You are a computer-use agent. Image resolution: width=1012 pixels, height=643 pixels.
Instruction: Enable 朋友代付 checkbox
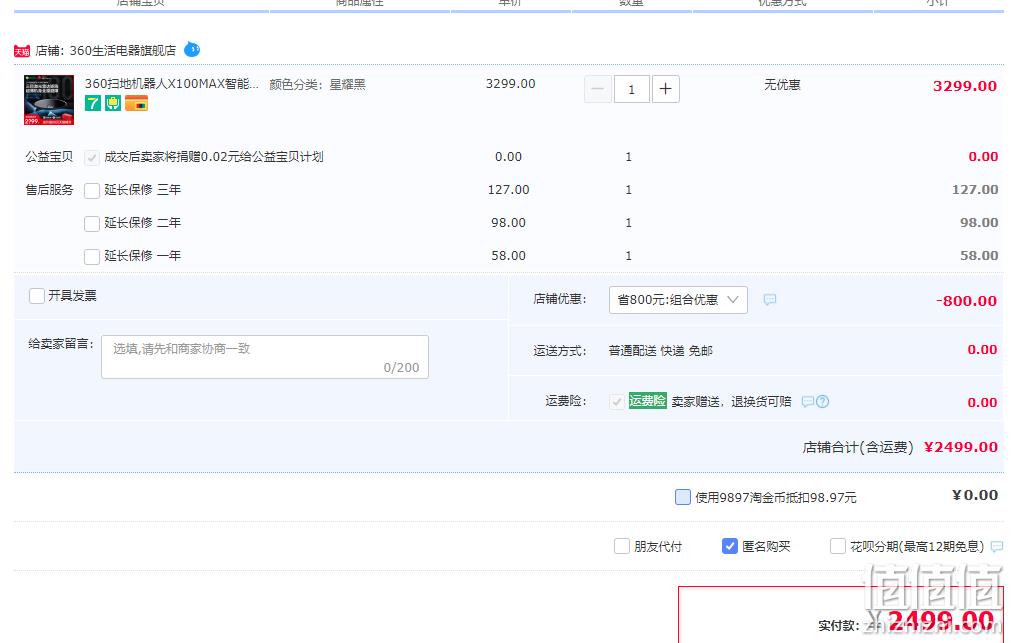[x=622, y=547]
